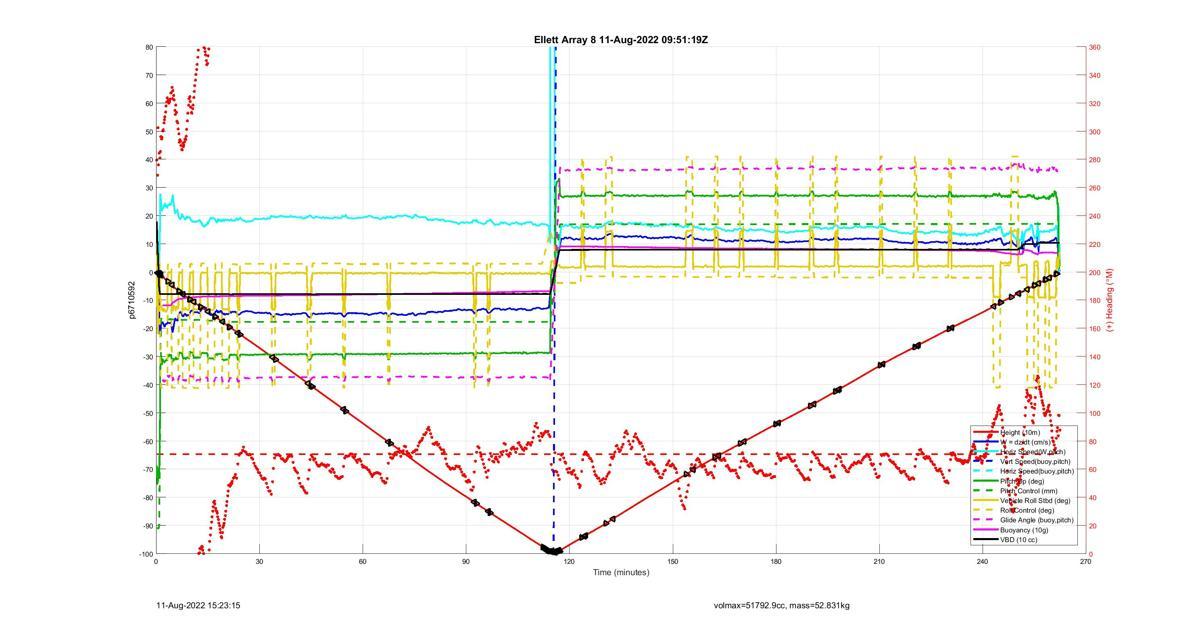This screenshot has height=622, width=1200.
Task: Click legend entry 'Vehicle Roll Stbd (deg)'
Action: (x=1035, y=500)
